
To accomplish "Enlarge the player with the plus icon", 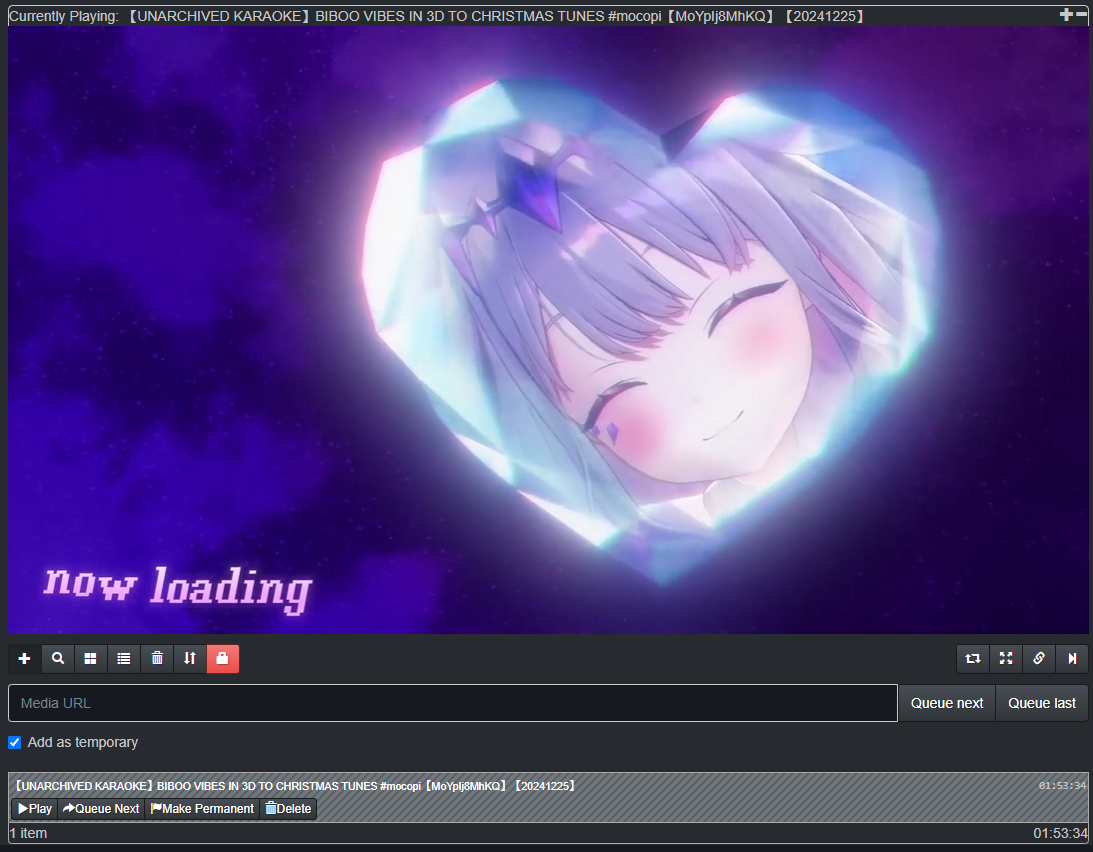I will [x=1066, y=15].
